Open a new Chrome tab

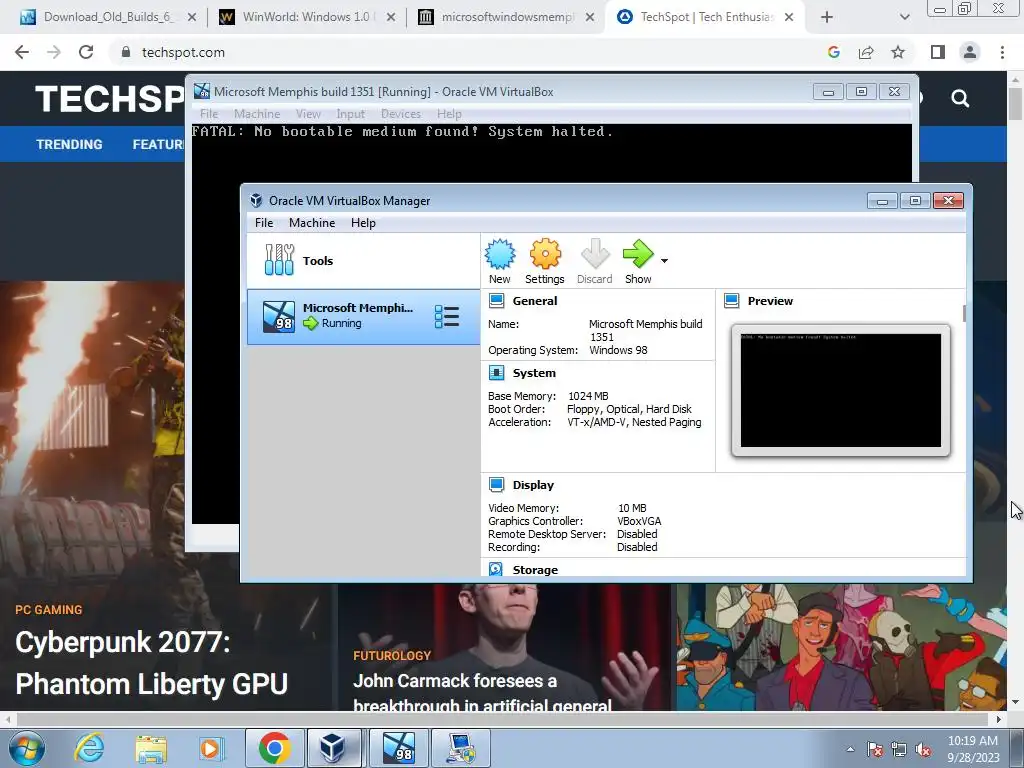(826, 17)
